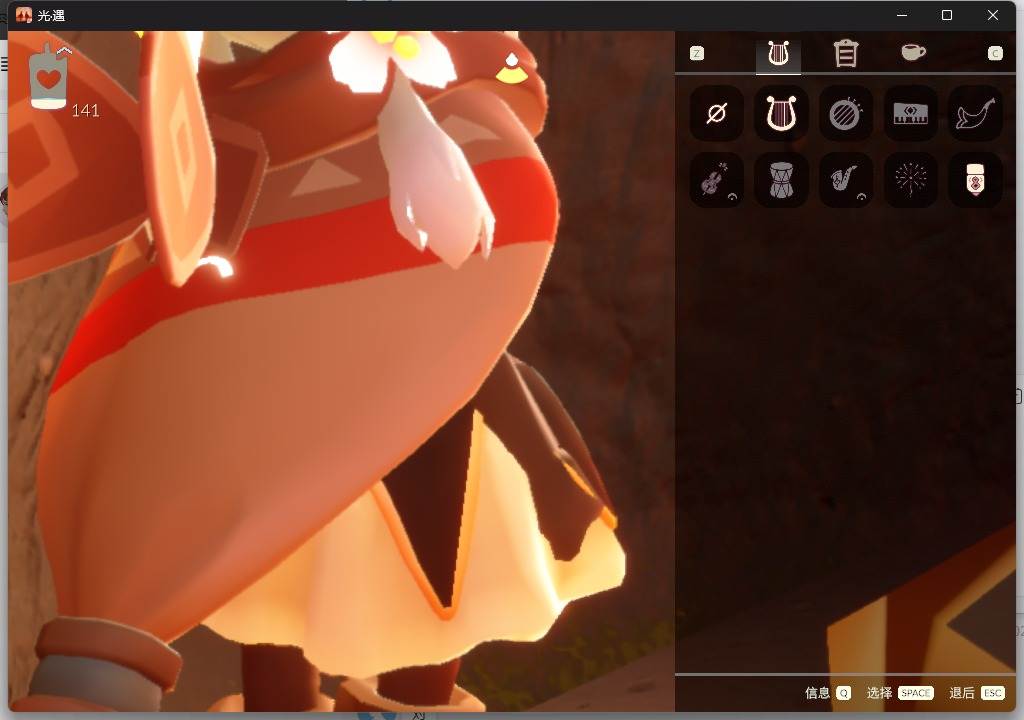The height and width of the screenshot is (720, 1024).
Task: Open the cabinet props tab
Action: point(846,54)
